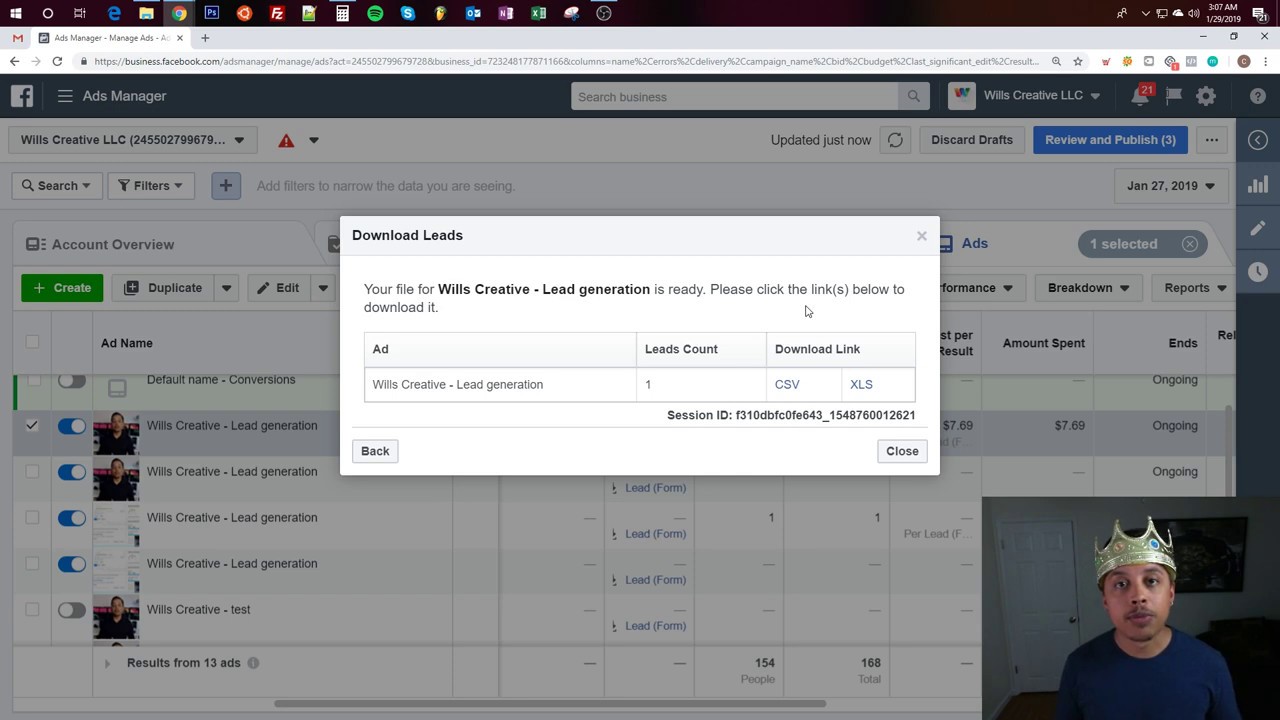Open the Wills Creative LLC account dropdown
The width and height of the screenshot is (1280, 720).
133,140
